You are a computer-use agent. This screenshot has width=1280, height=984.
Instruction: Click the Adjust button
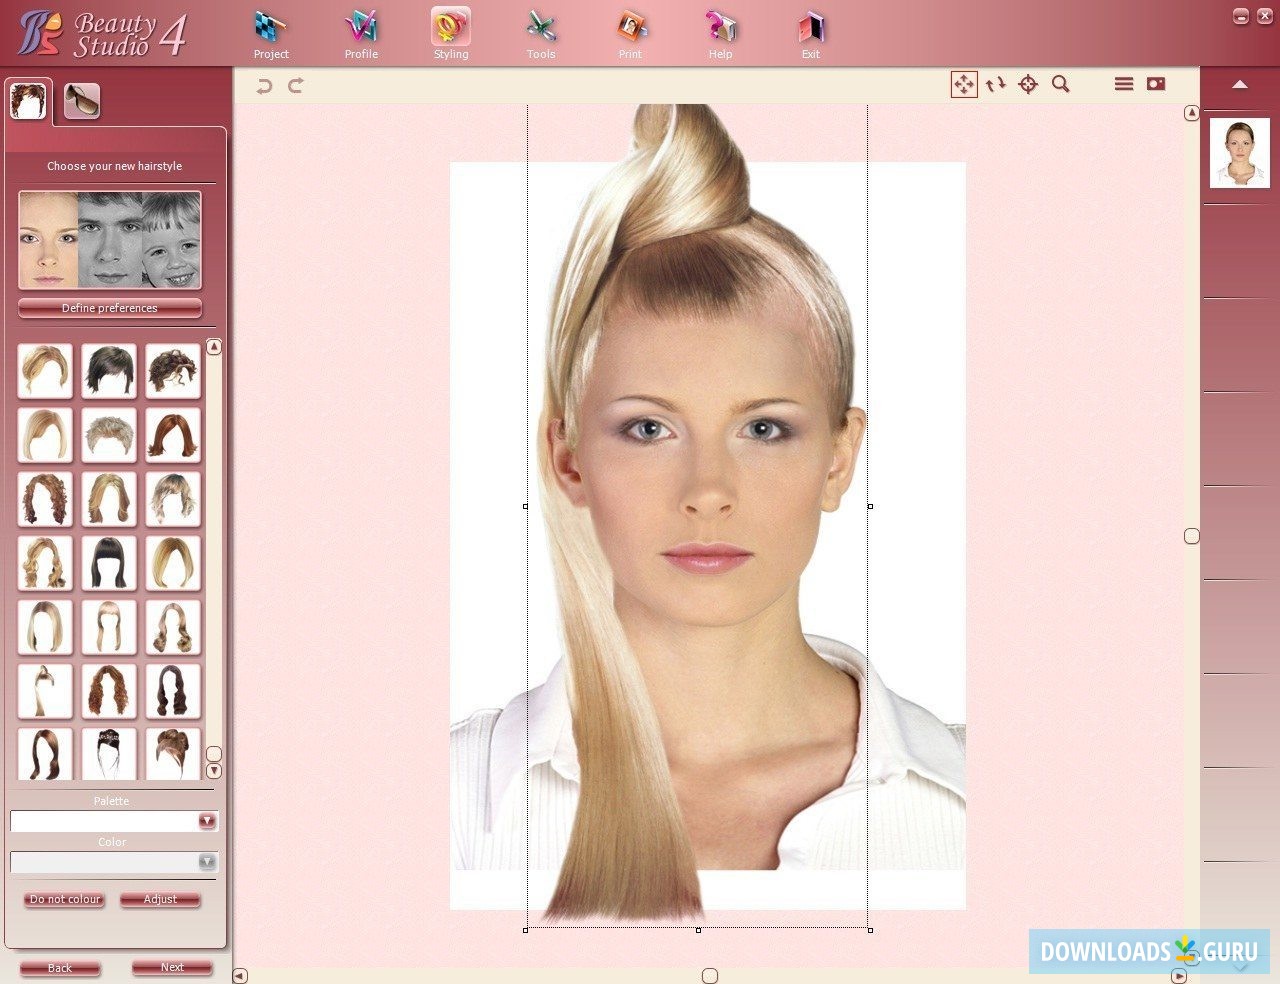[x=160, y=899]
